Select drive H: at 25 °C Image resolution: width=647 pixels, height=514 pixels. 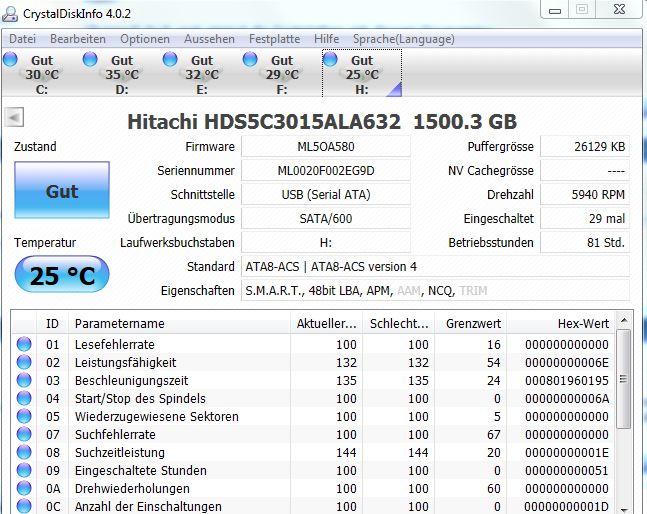tap(362, 73)
